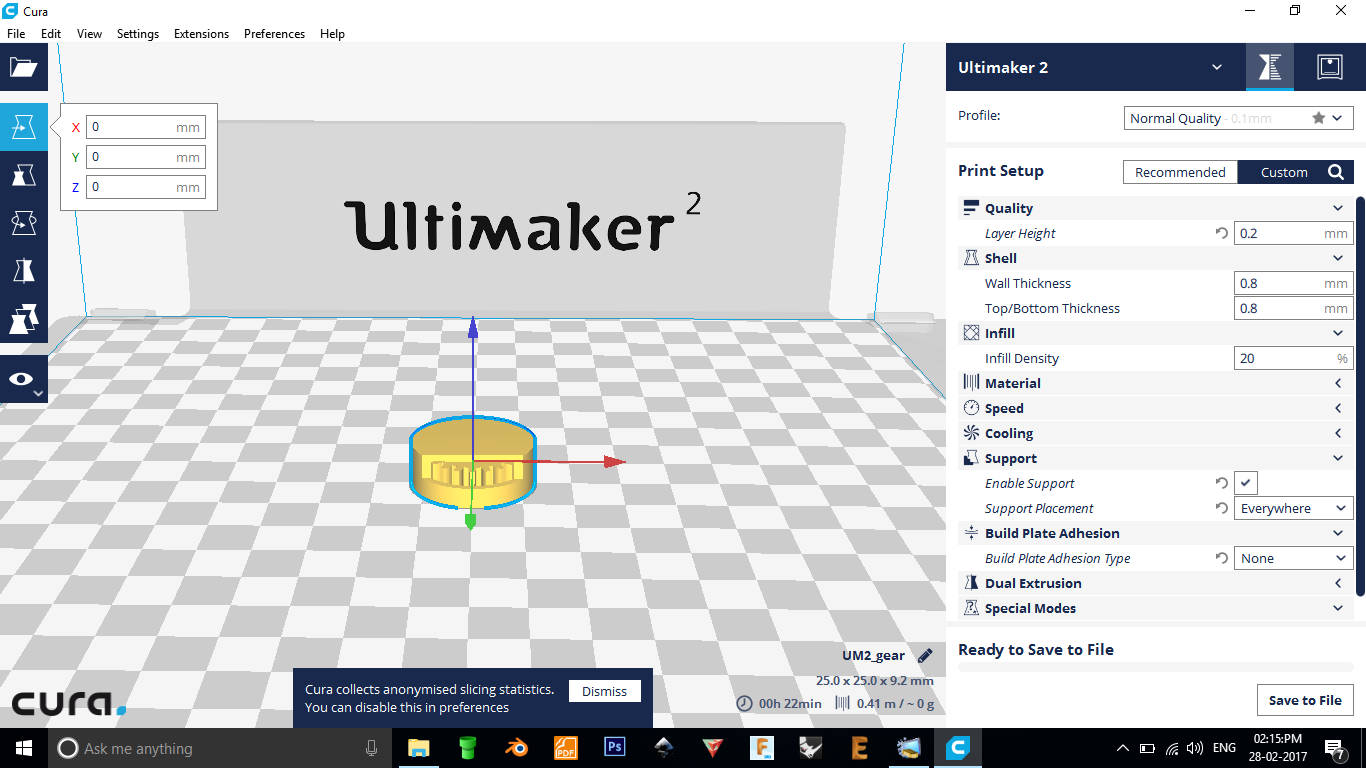The width and height of the screenshot is (1366, 768).
Task: Select the Mirror tool
Action: click(23, 271)
